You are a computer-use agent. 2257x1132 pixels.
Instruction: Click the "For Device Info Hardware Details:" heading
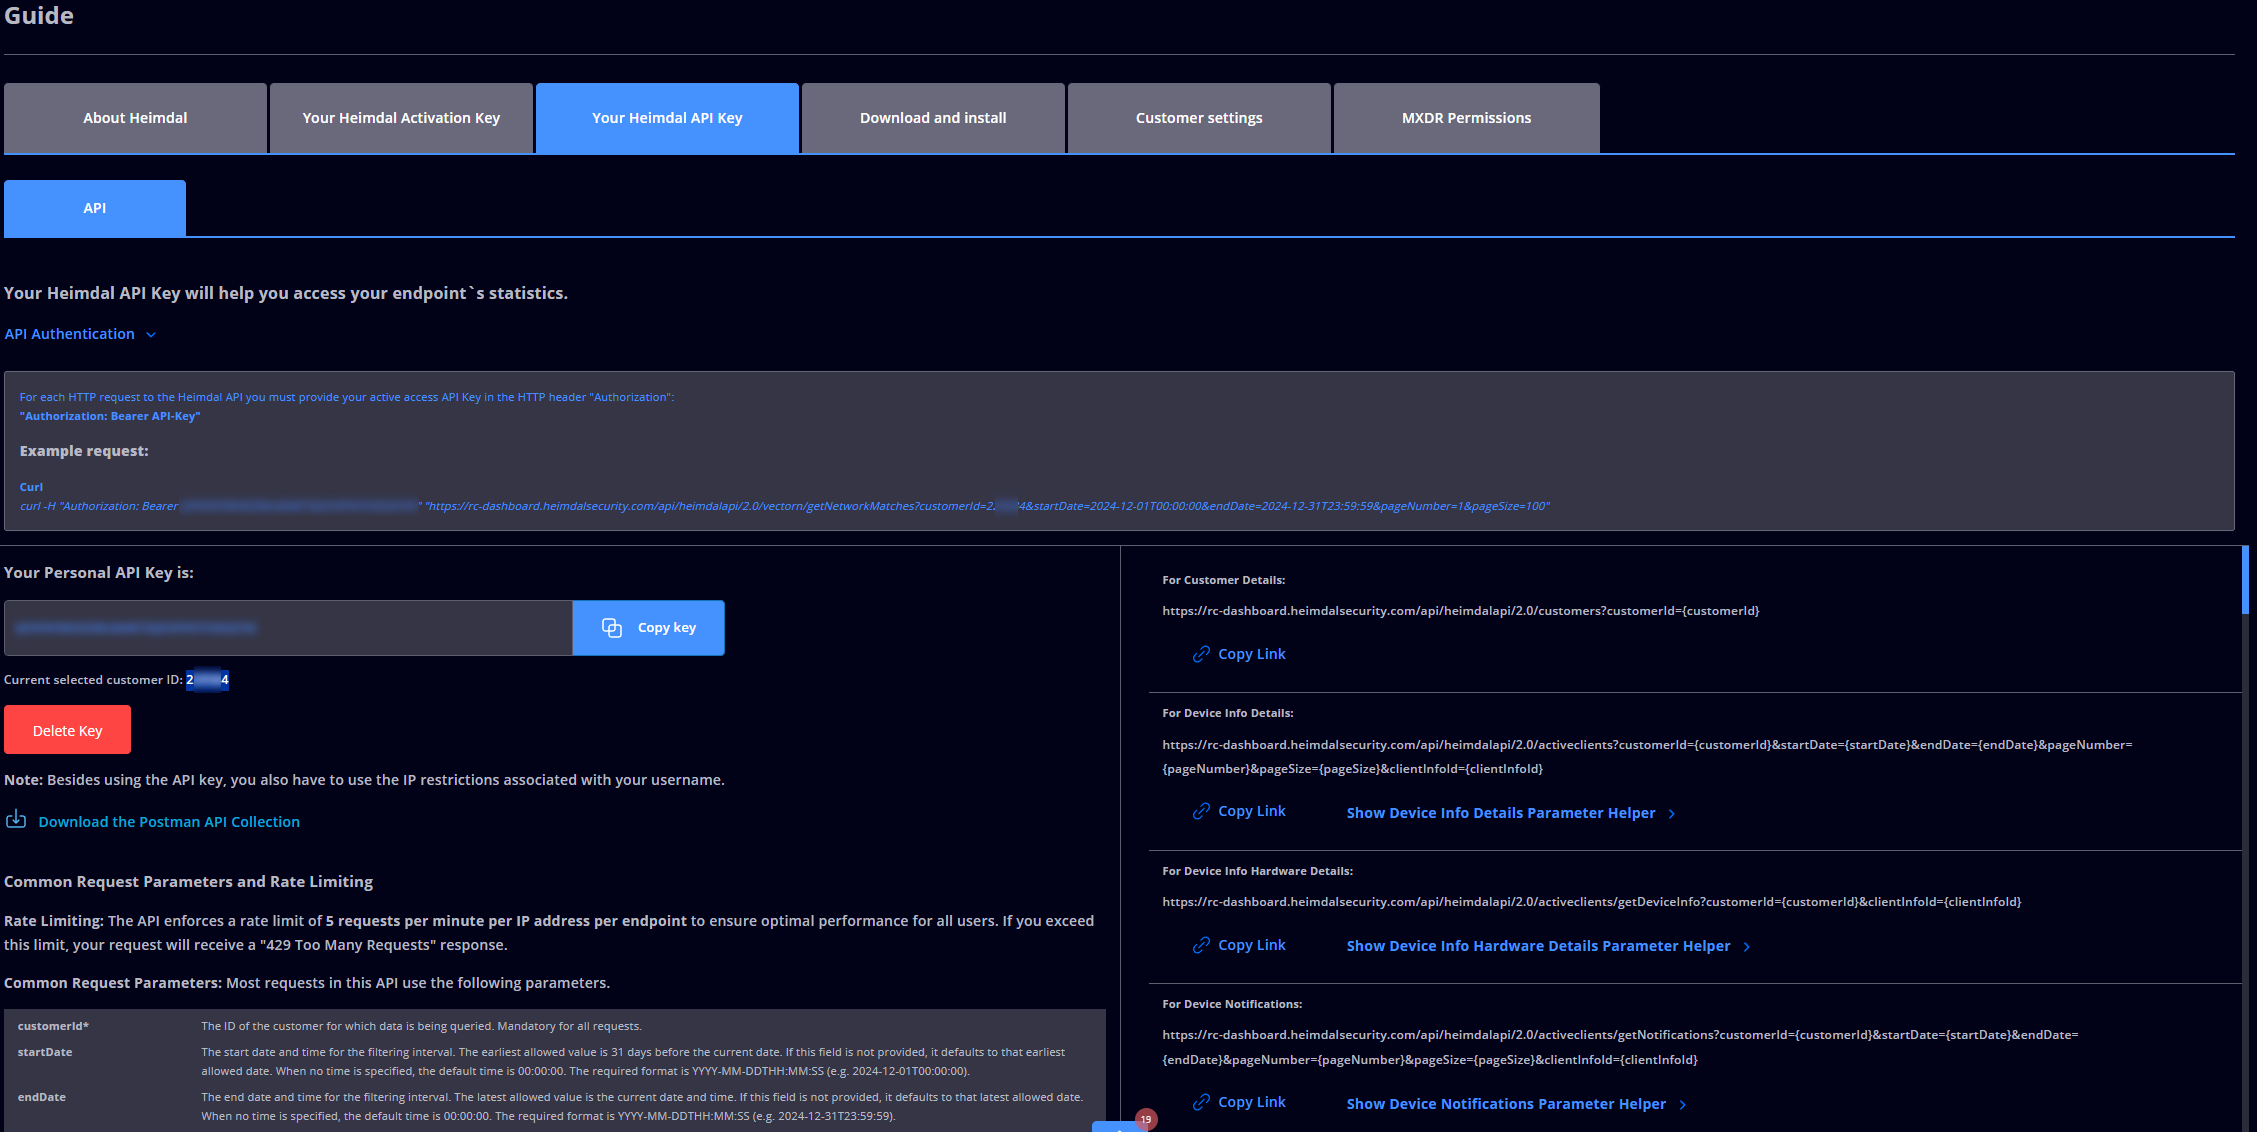click(1257, 871)
